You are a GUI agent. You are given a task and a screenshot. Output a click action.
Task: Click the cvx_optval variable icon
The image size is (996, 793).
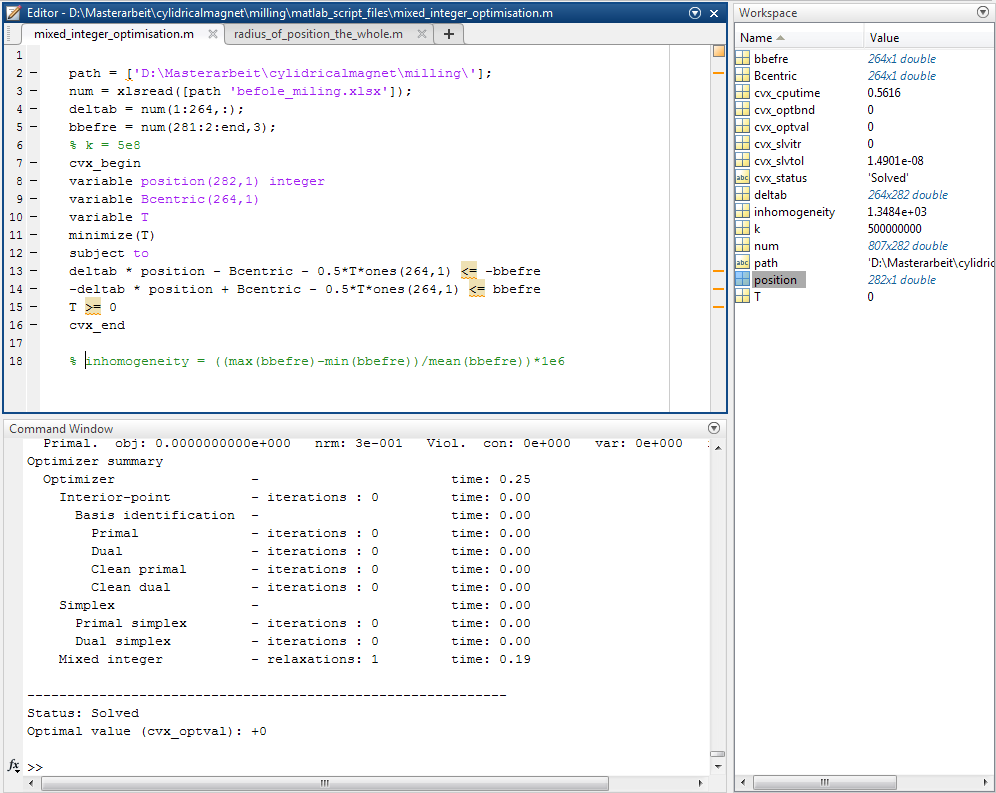coord(743,126)
